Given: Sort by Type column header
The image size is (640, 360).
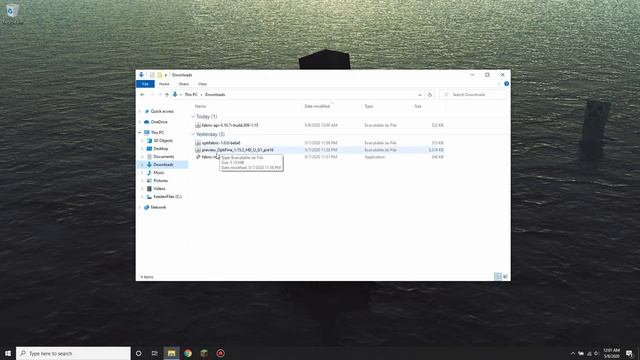Looking at the screenshot, I should [x=369, y=107].
